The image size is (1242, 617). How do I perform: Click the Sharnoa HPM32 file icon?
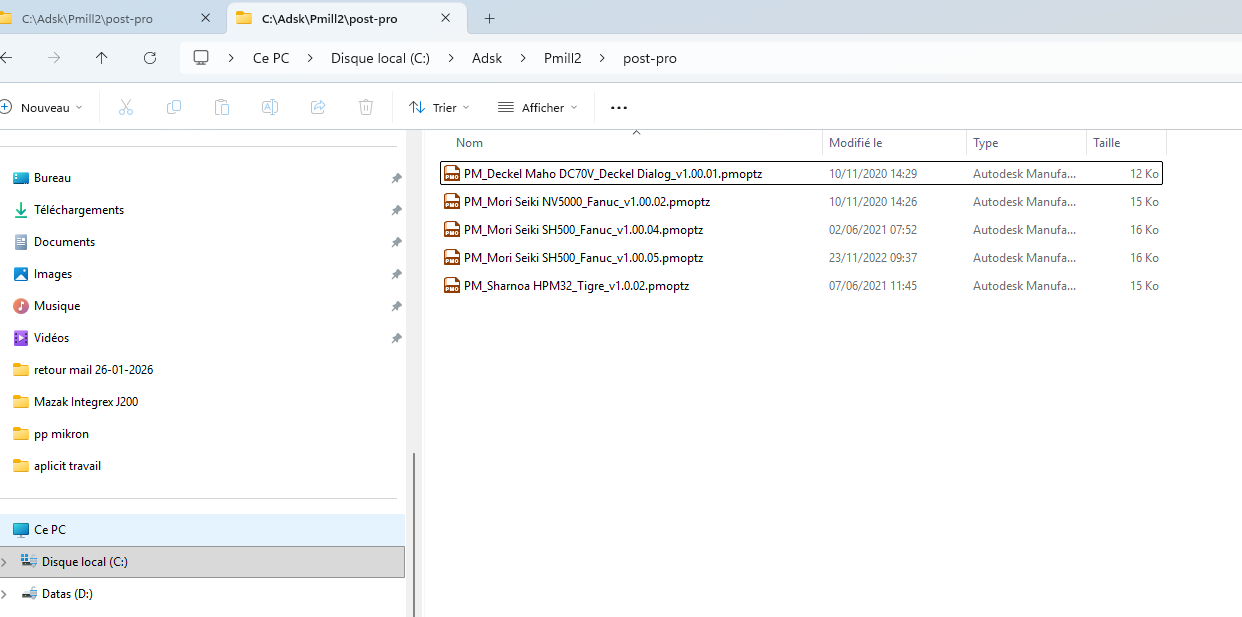pos(452,285)
